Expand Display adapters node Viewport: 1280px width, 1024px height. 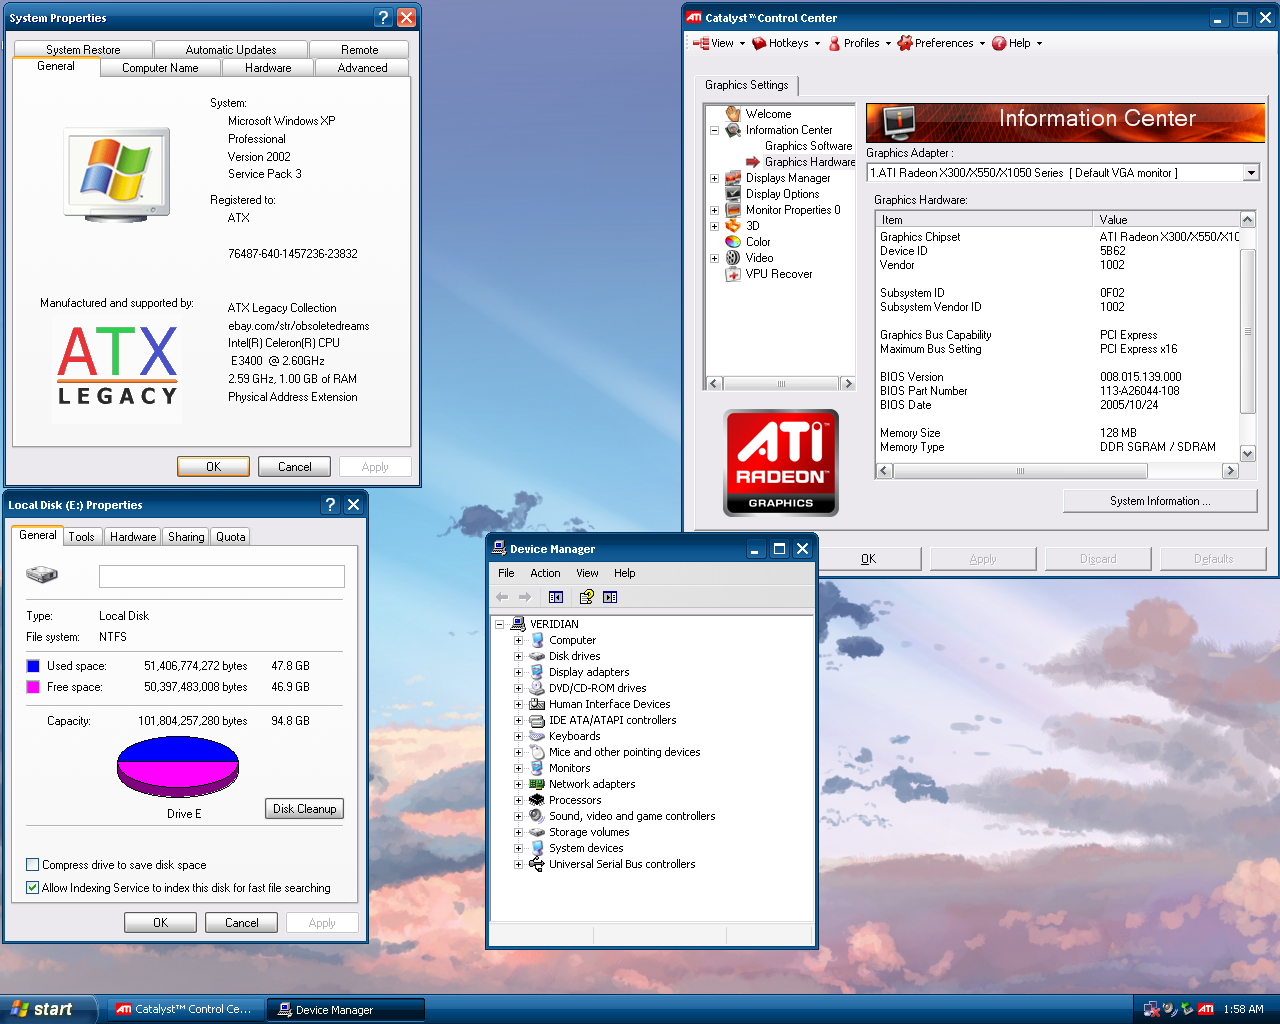[518, 672]
